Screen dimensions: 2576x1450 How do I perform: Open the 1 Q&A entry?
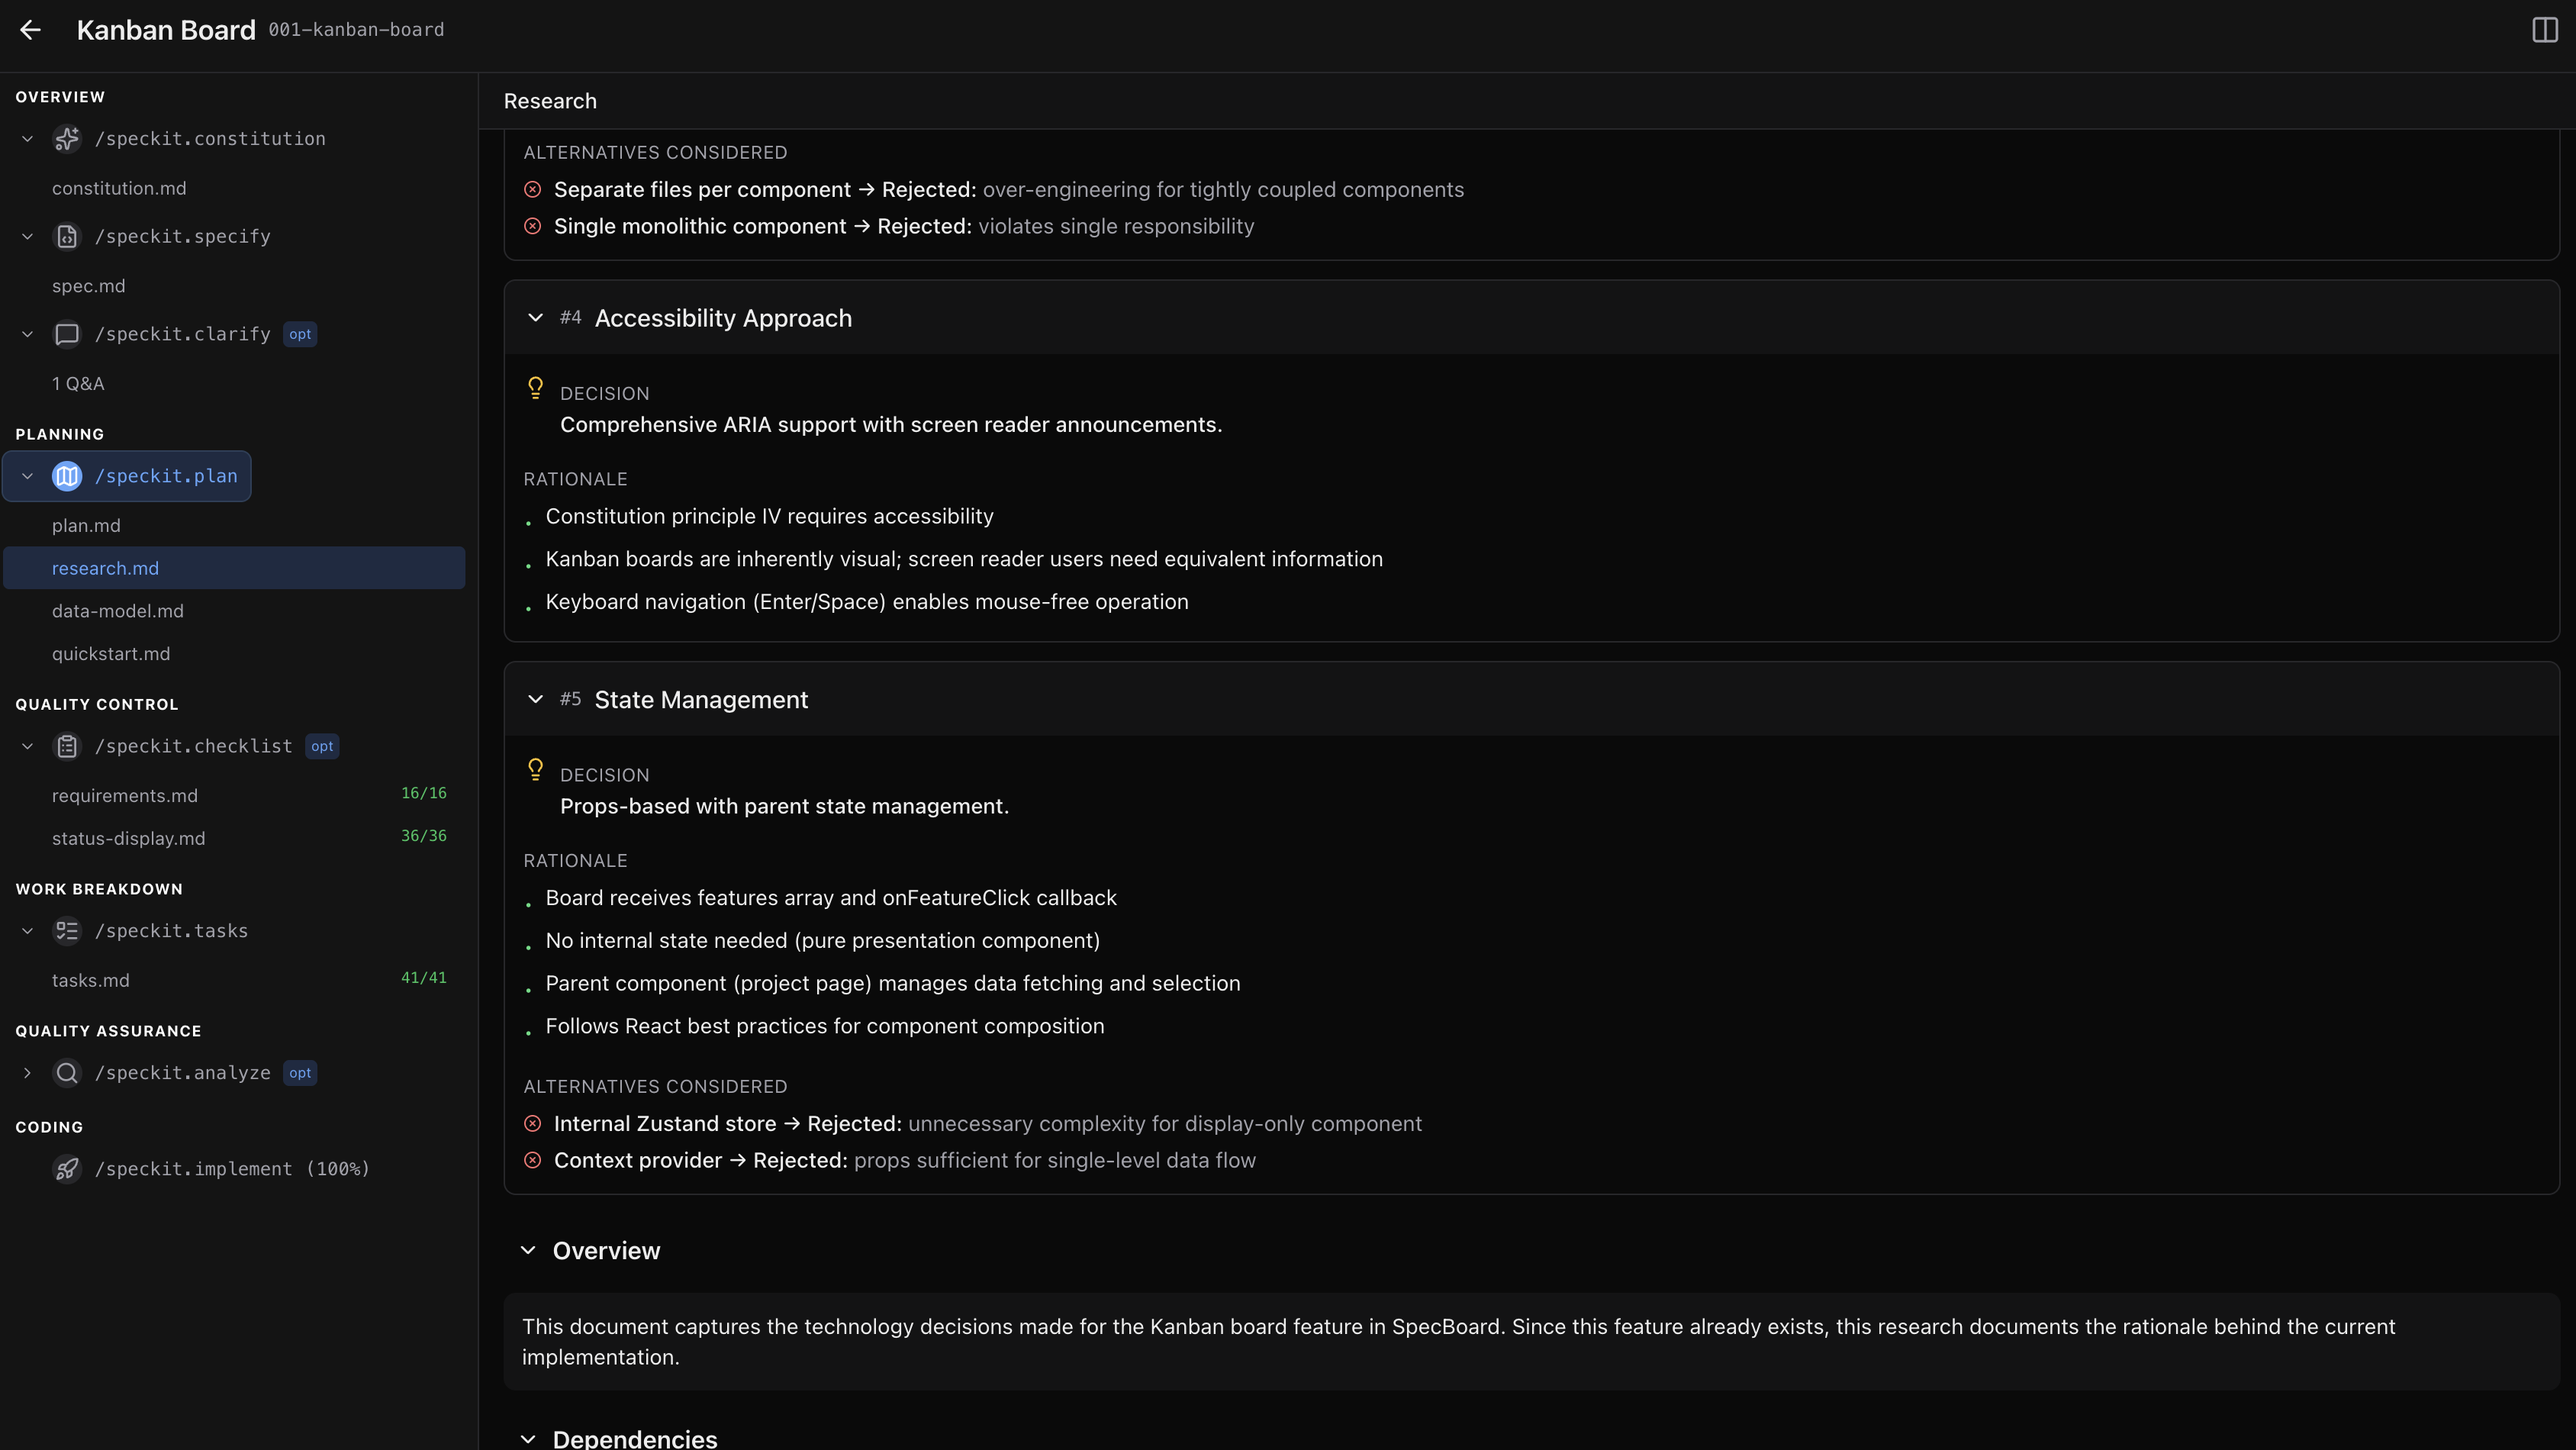pyautogui.click(x=78, y=383)
